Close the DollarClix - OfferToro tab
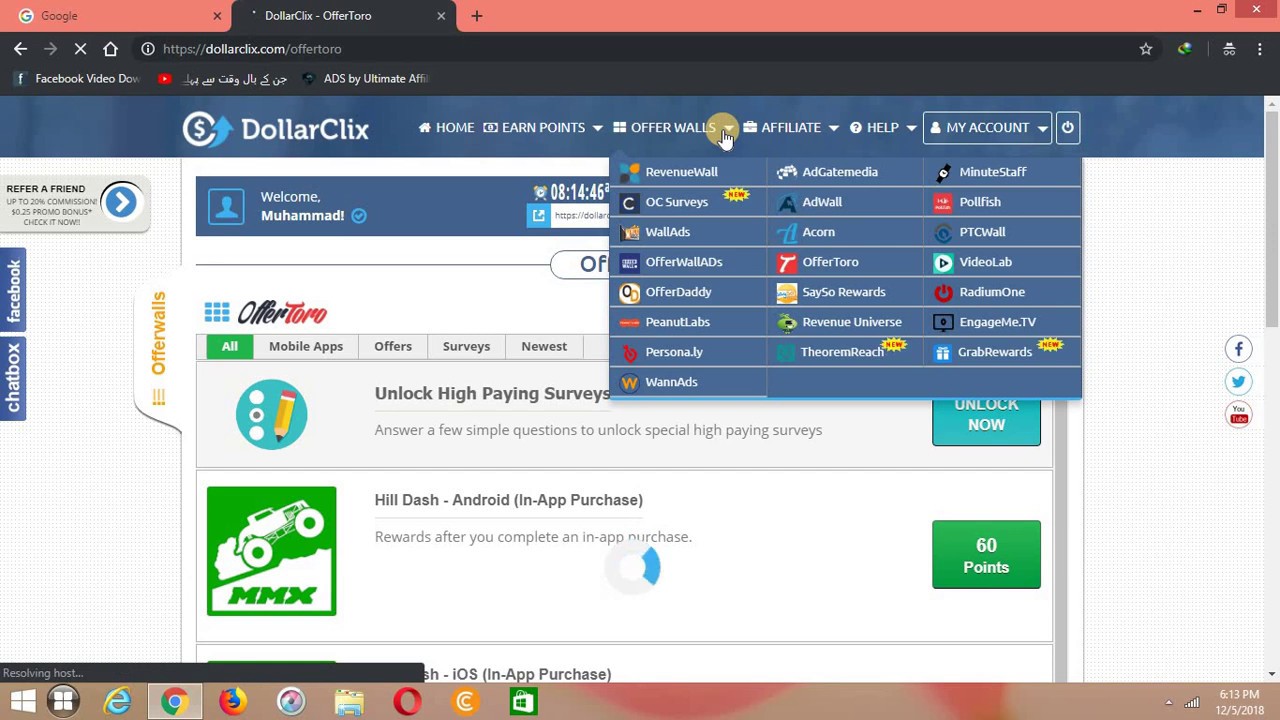 point(441,16)
